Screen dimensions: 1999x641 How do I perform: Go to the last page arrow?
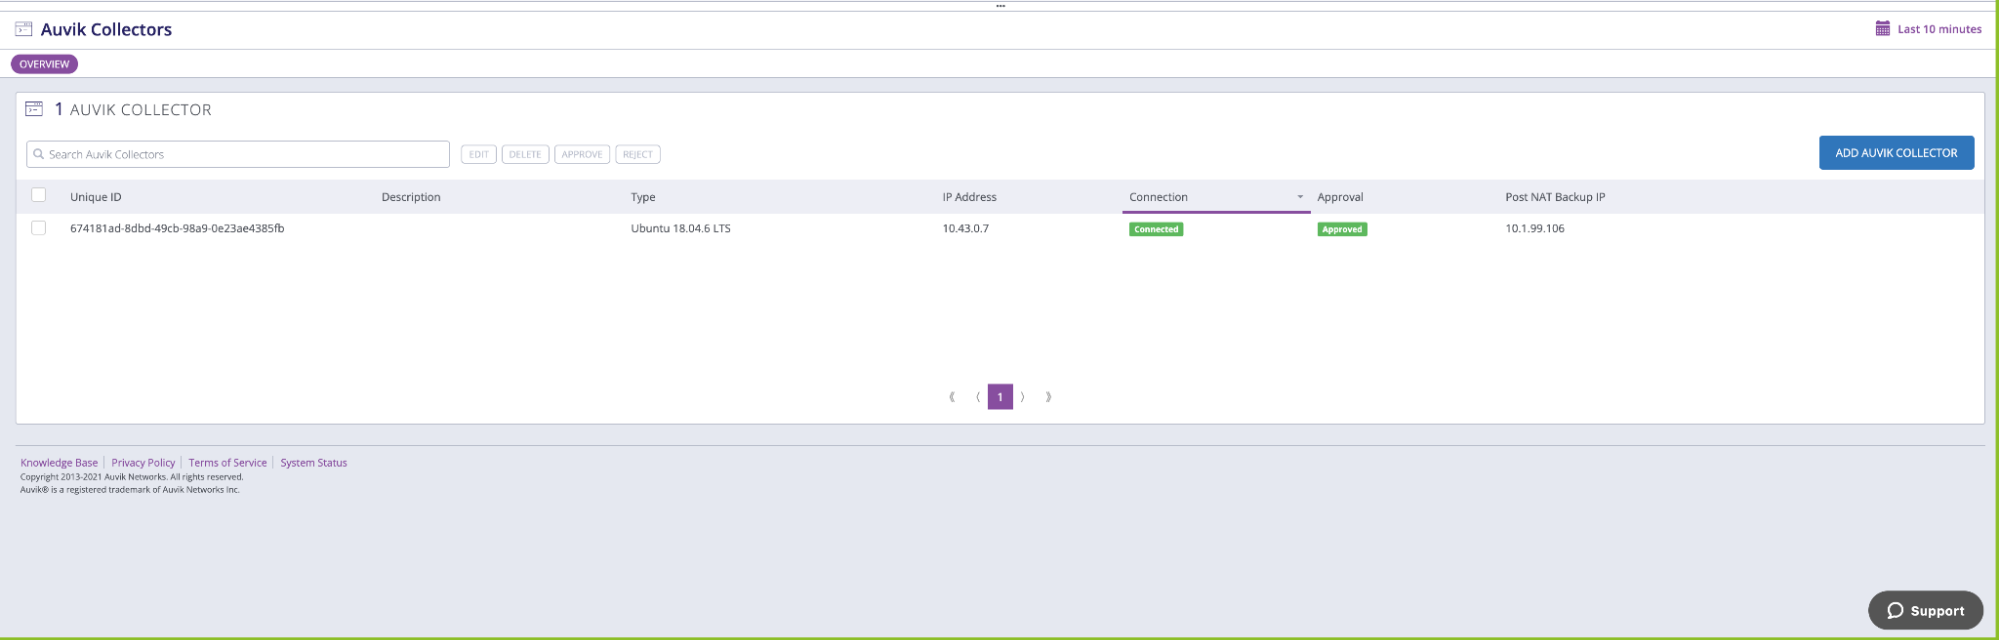click(1048, 397)
